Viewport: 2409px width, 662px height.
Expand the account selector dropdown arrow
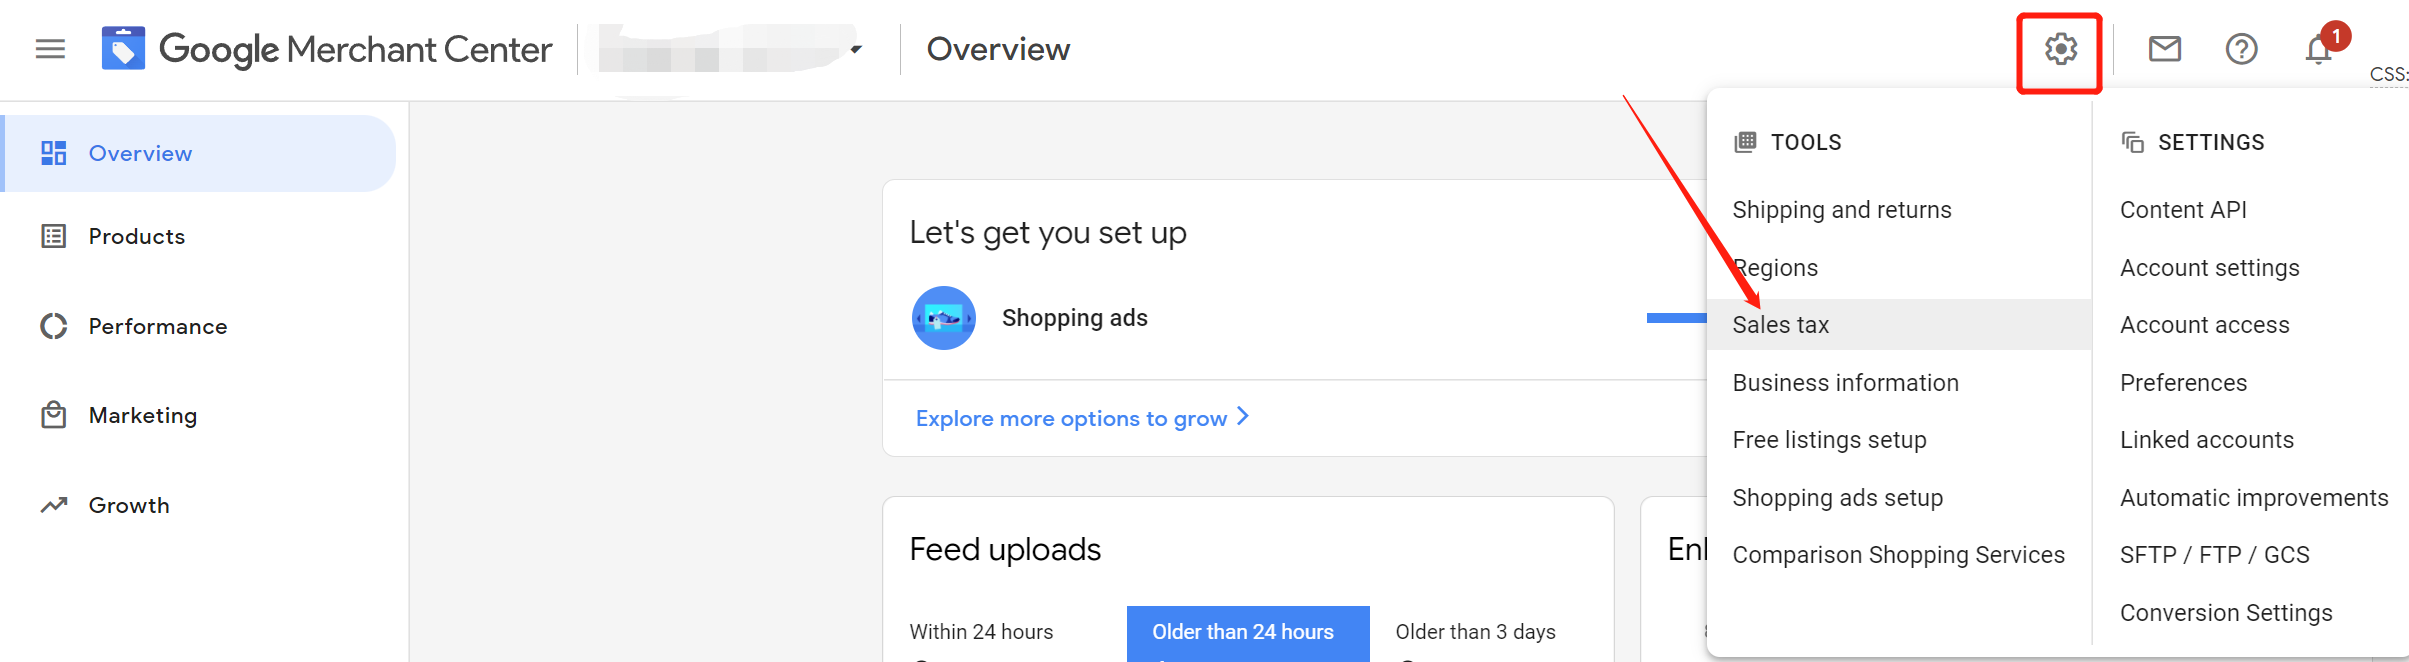click(856, 49)
